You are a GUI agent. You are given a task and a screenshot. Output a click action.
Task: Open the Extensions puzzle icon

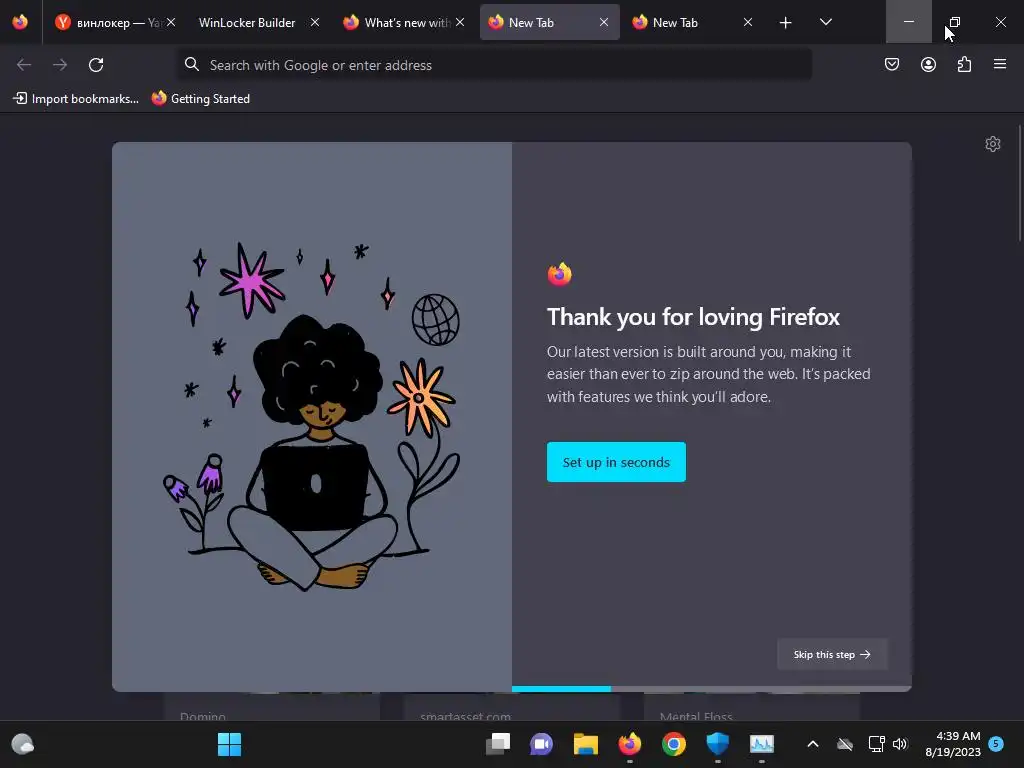coord(964,64)
